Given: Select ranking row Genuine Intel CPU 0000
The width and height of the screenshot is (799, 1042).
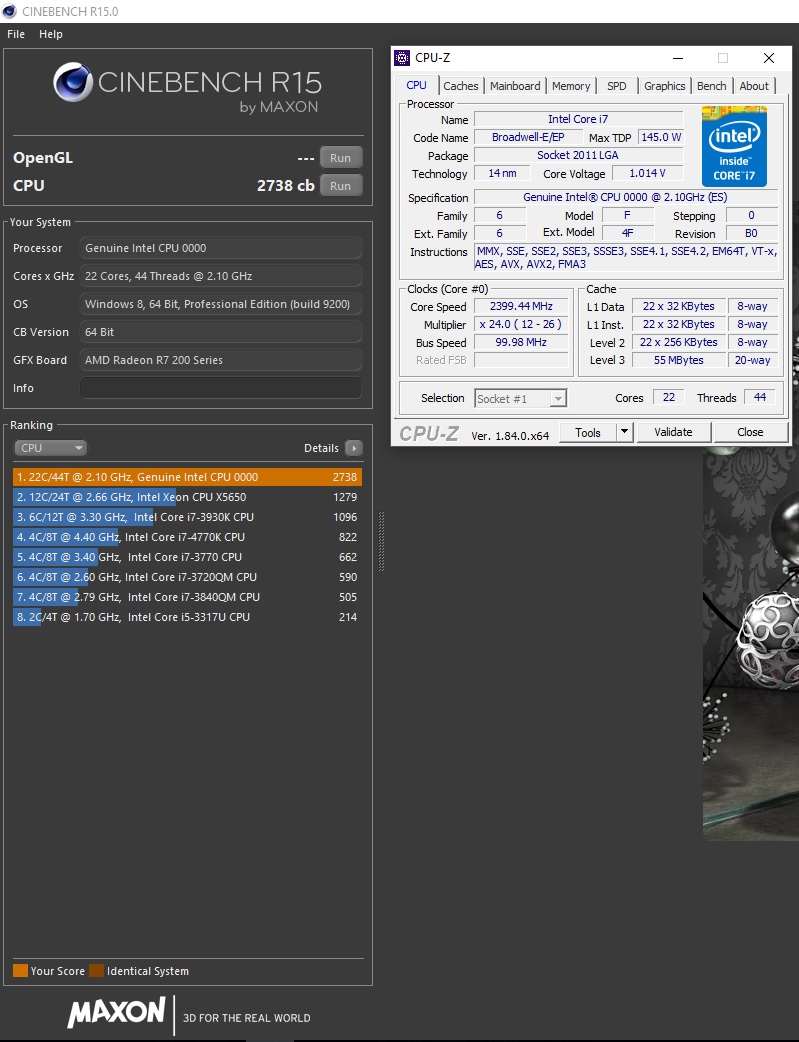Looking at the screenshot, I should tap(187, 477).
